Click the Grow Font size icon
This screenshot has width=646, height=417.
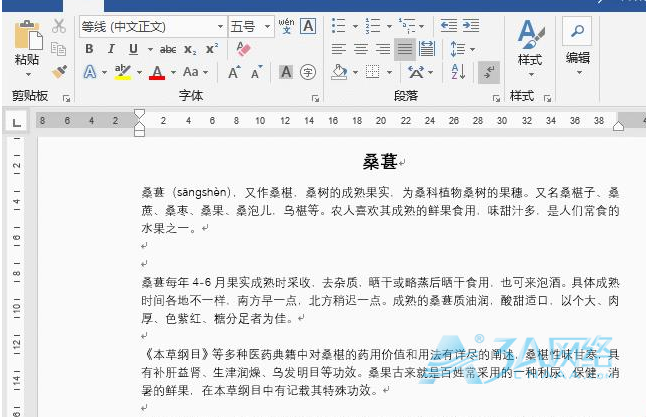tap(234, 72)
